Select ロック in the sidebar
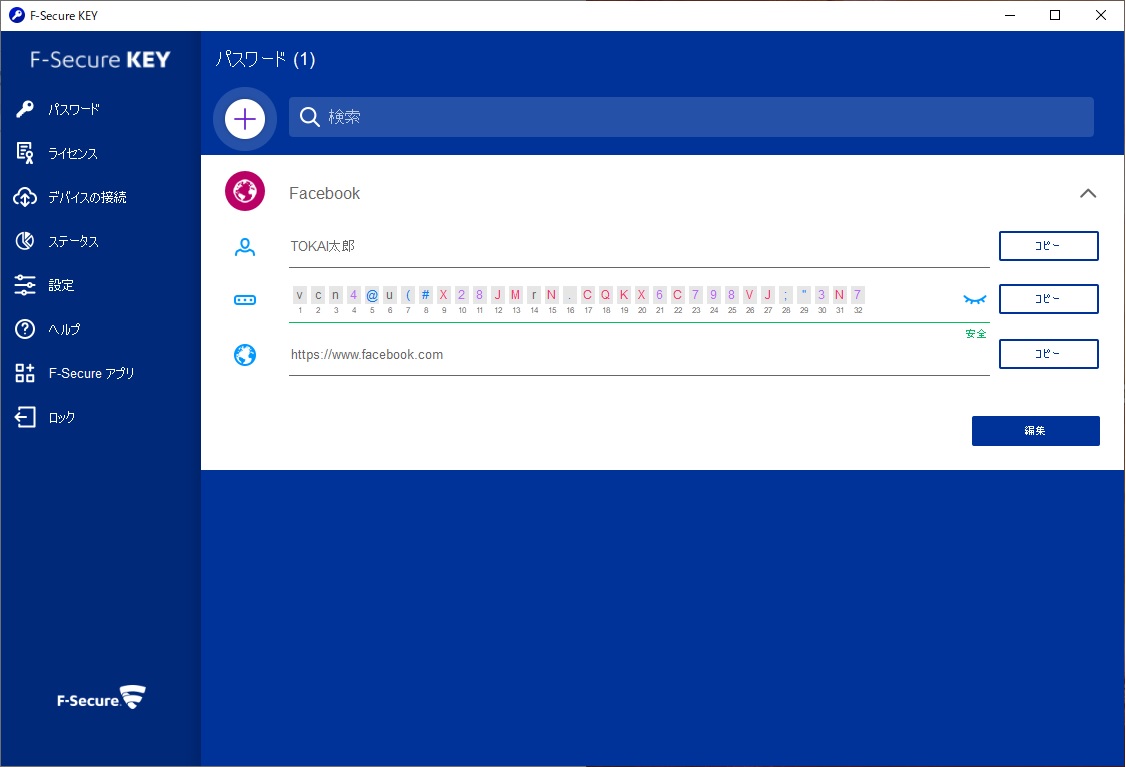 tap(61, 417)
